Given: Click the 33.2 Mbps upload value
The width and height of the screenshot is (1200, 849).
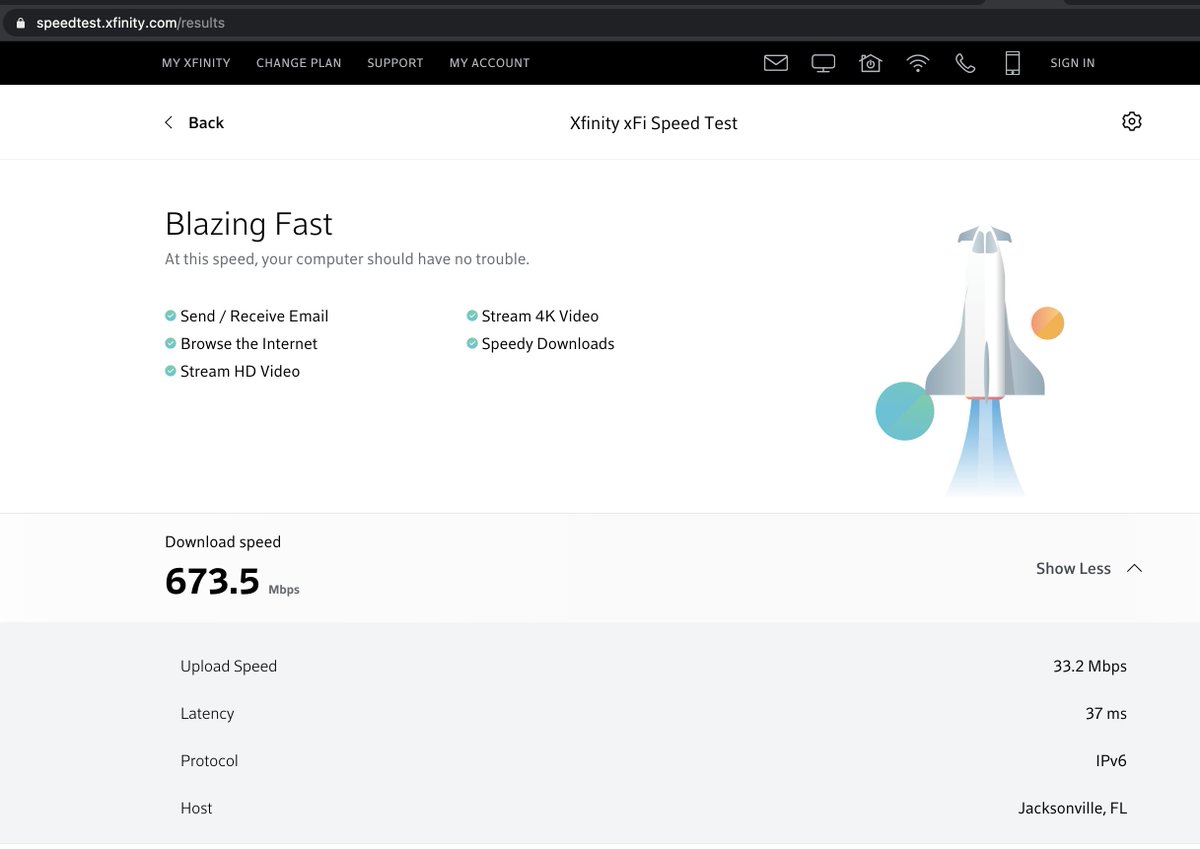Looking at the screenshot, I should (1090, 666).
